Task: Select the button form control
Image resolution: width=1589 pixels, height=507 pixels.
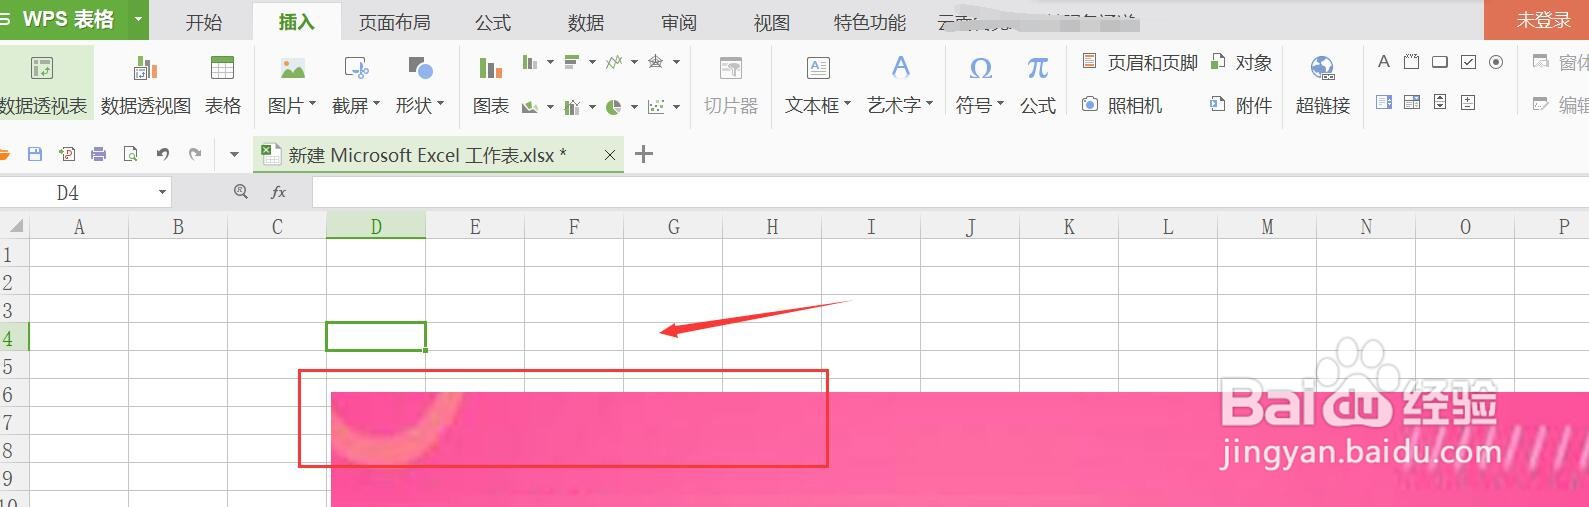Action: [1440, 62]
